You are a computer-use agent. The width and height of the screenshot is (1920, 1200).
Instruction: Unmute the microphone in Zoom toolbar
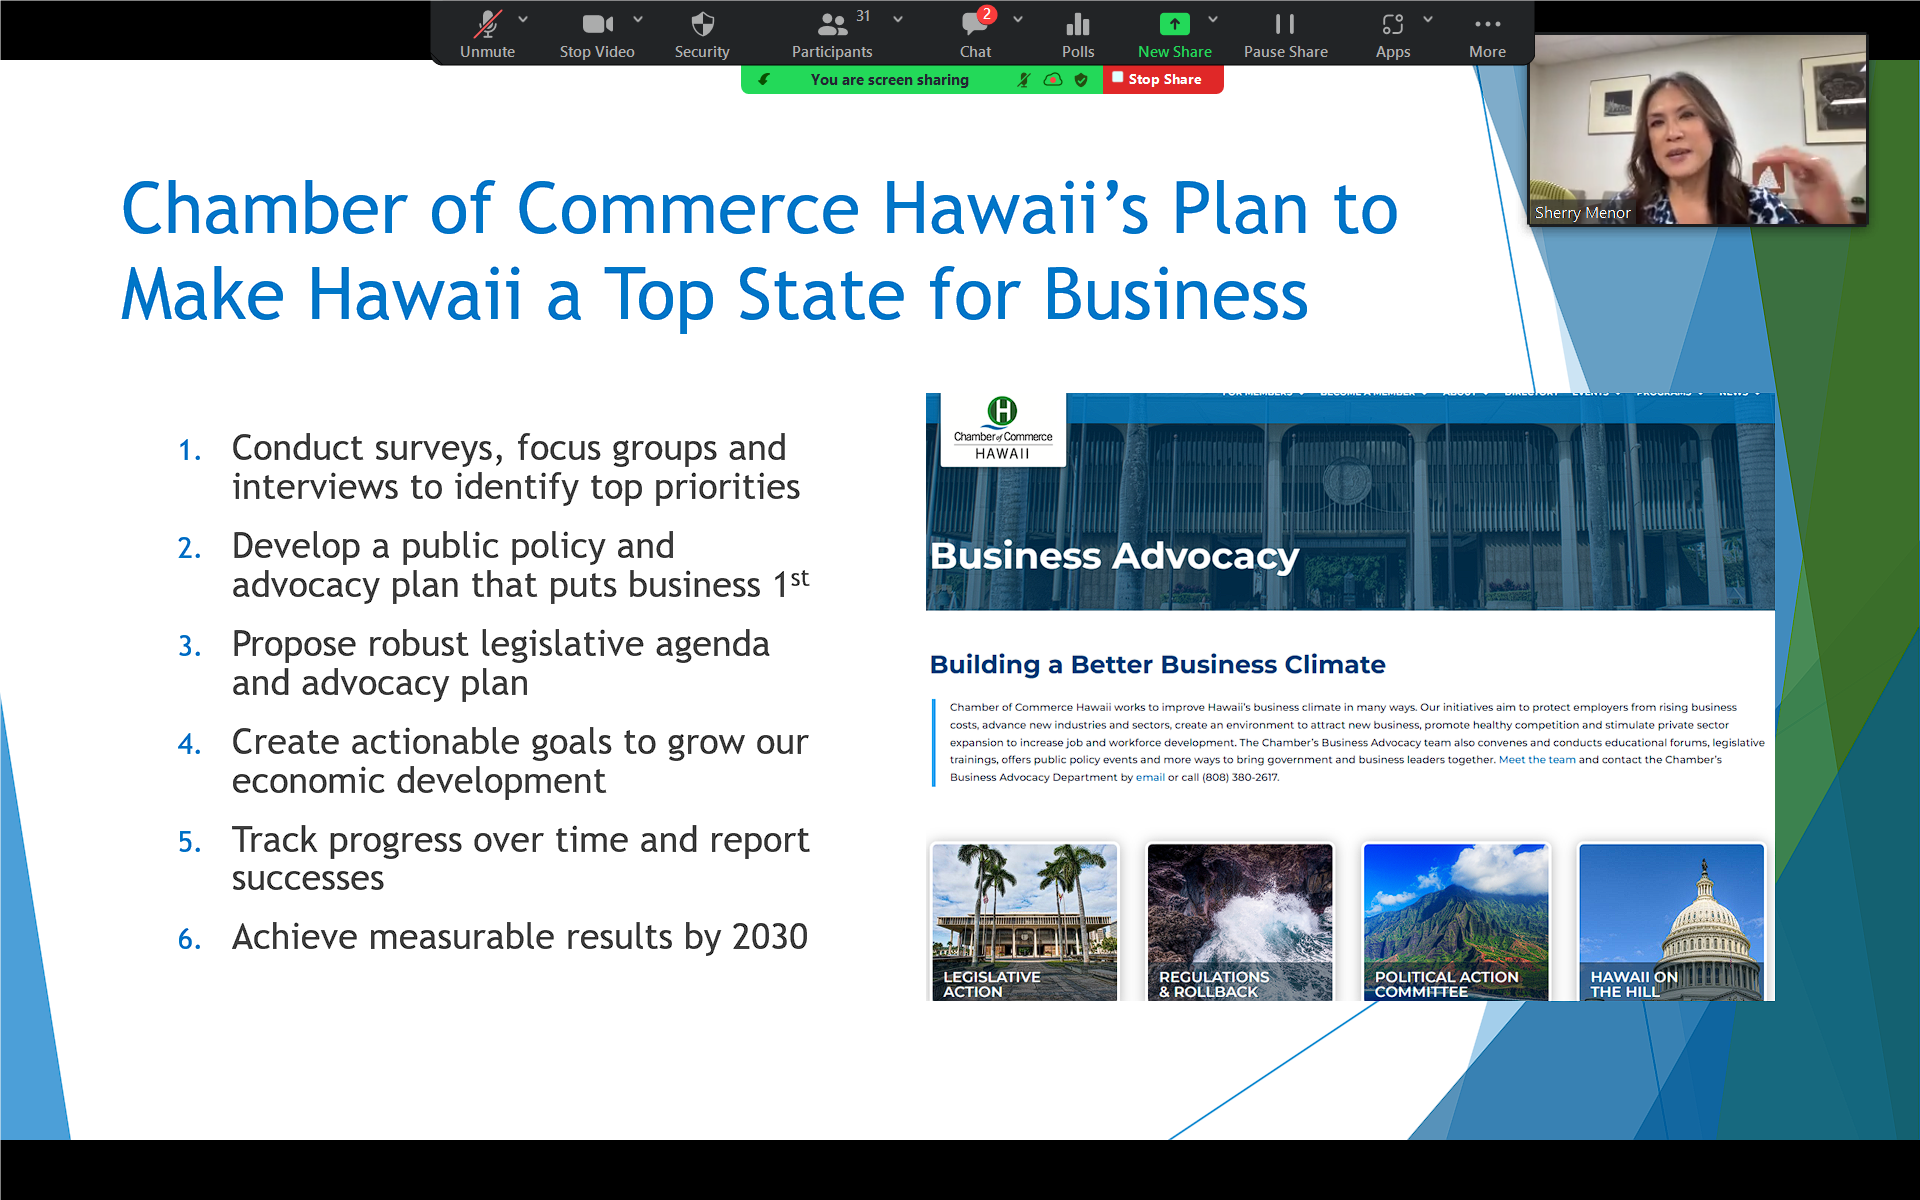(487, 33)
